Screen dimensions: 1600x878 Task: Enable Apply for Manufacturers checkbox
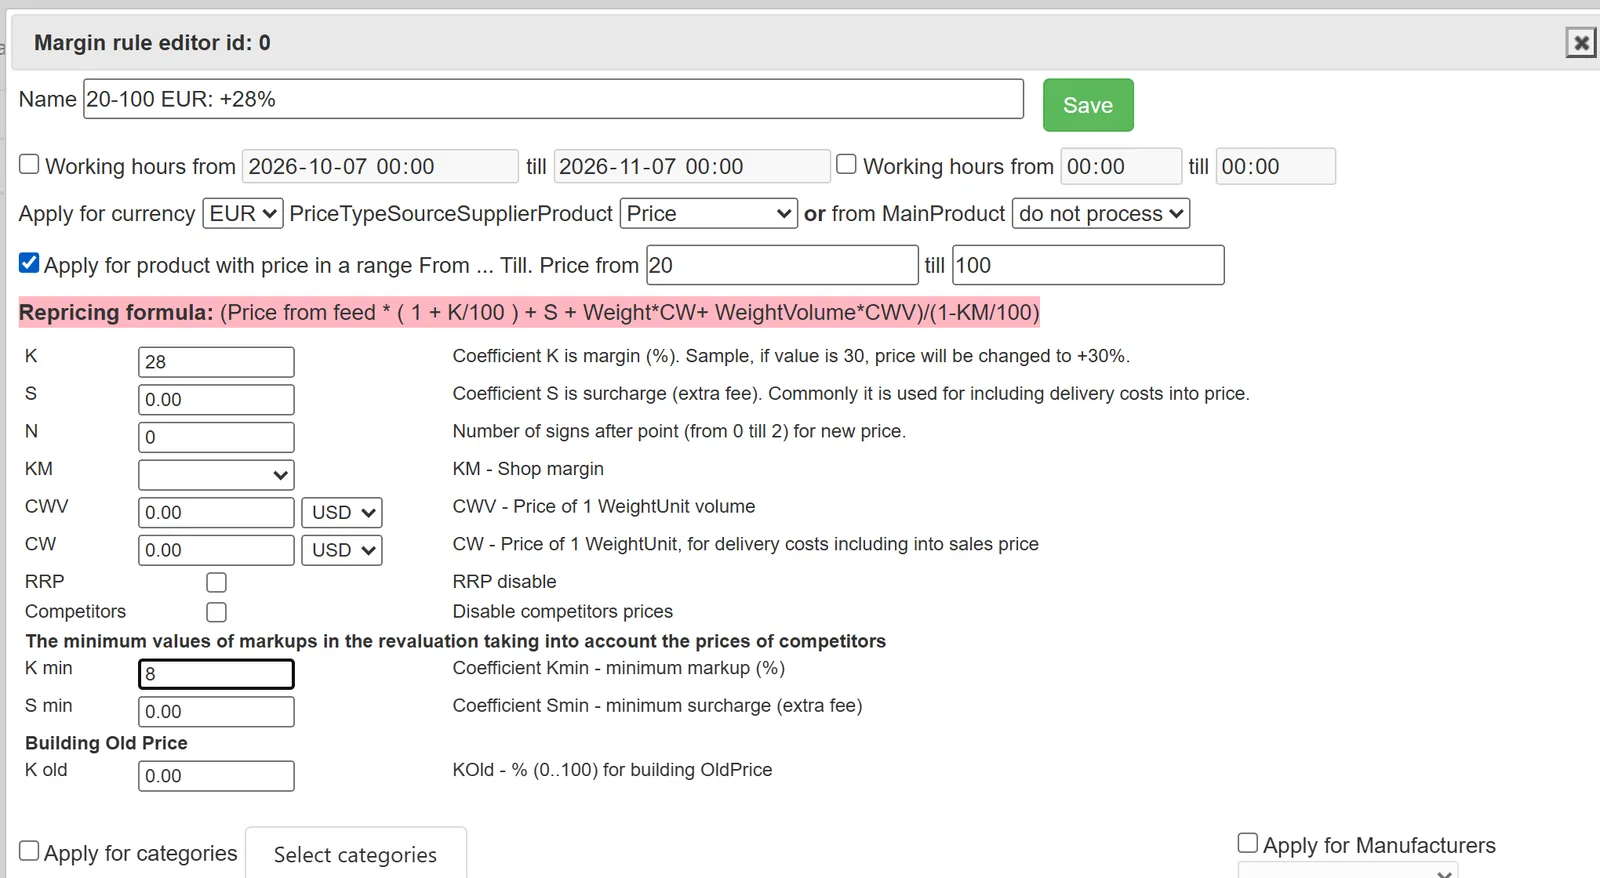pyautogui.click(x=1248, y=843)
